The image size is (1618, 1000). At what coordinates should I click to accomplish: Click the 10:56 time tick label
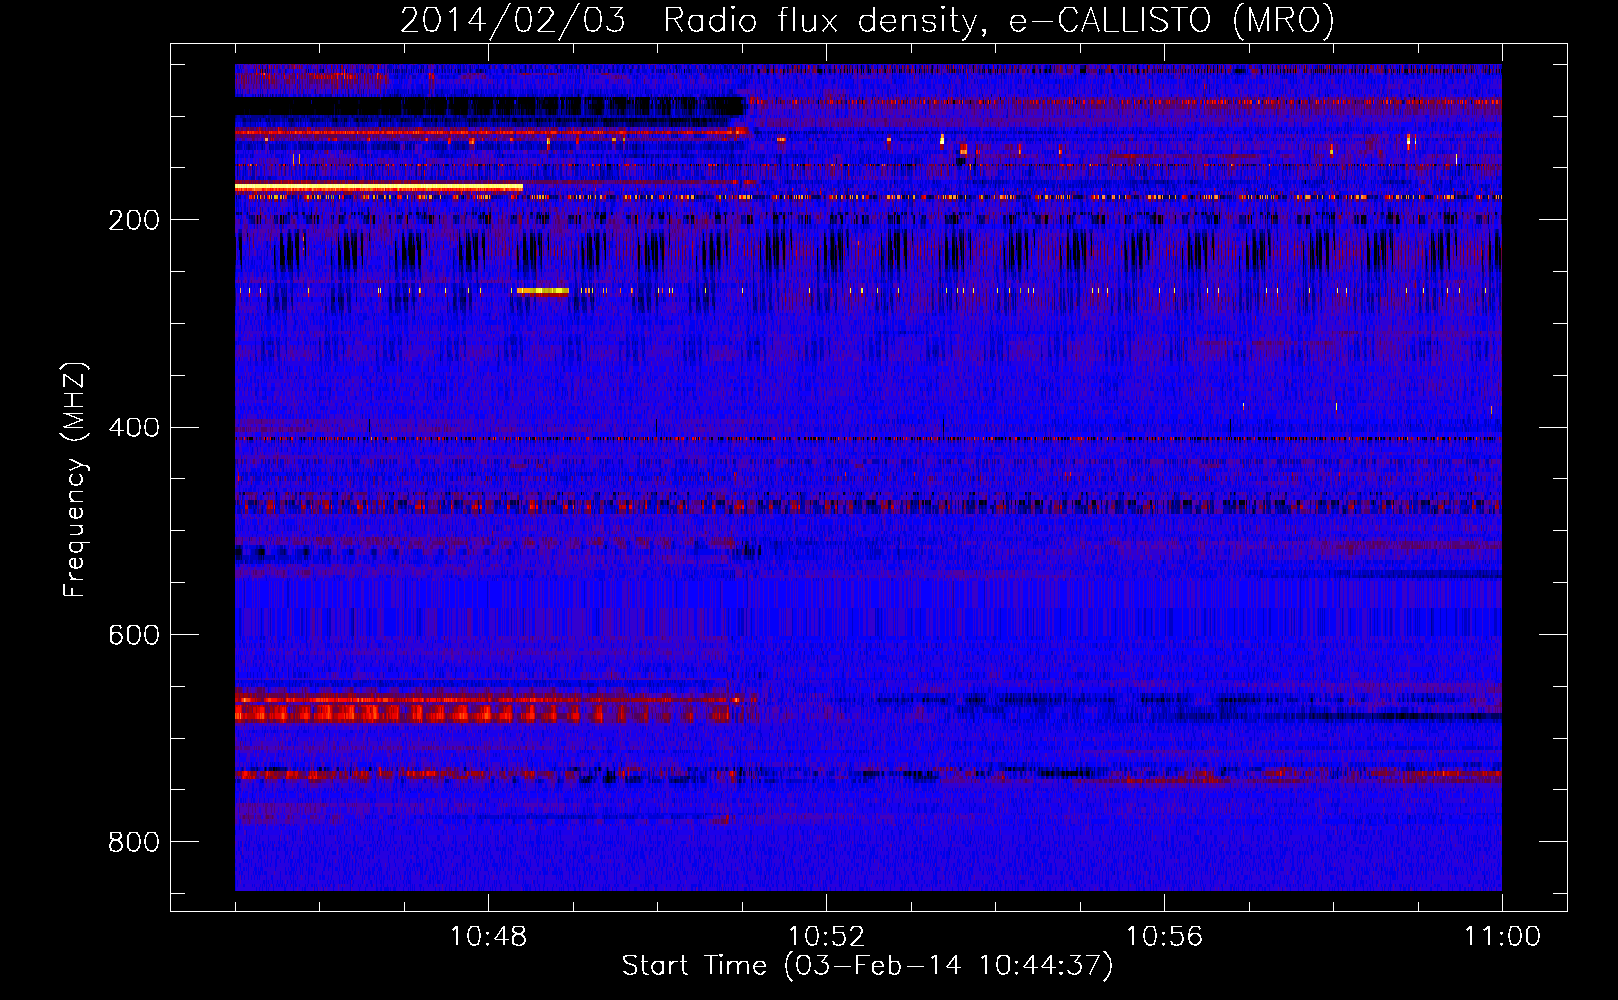[1164, 937]
